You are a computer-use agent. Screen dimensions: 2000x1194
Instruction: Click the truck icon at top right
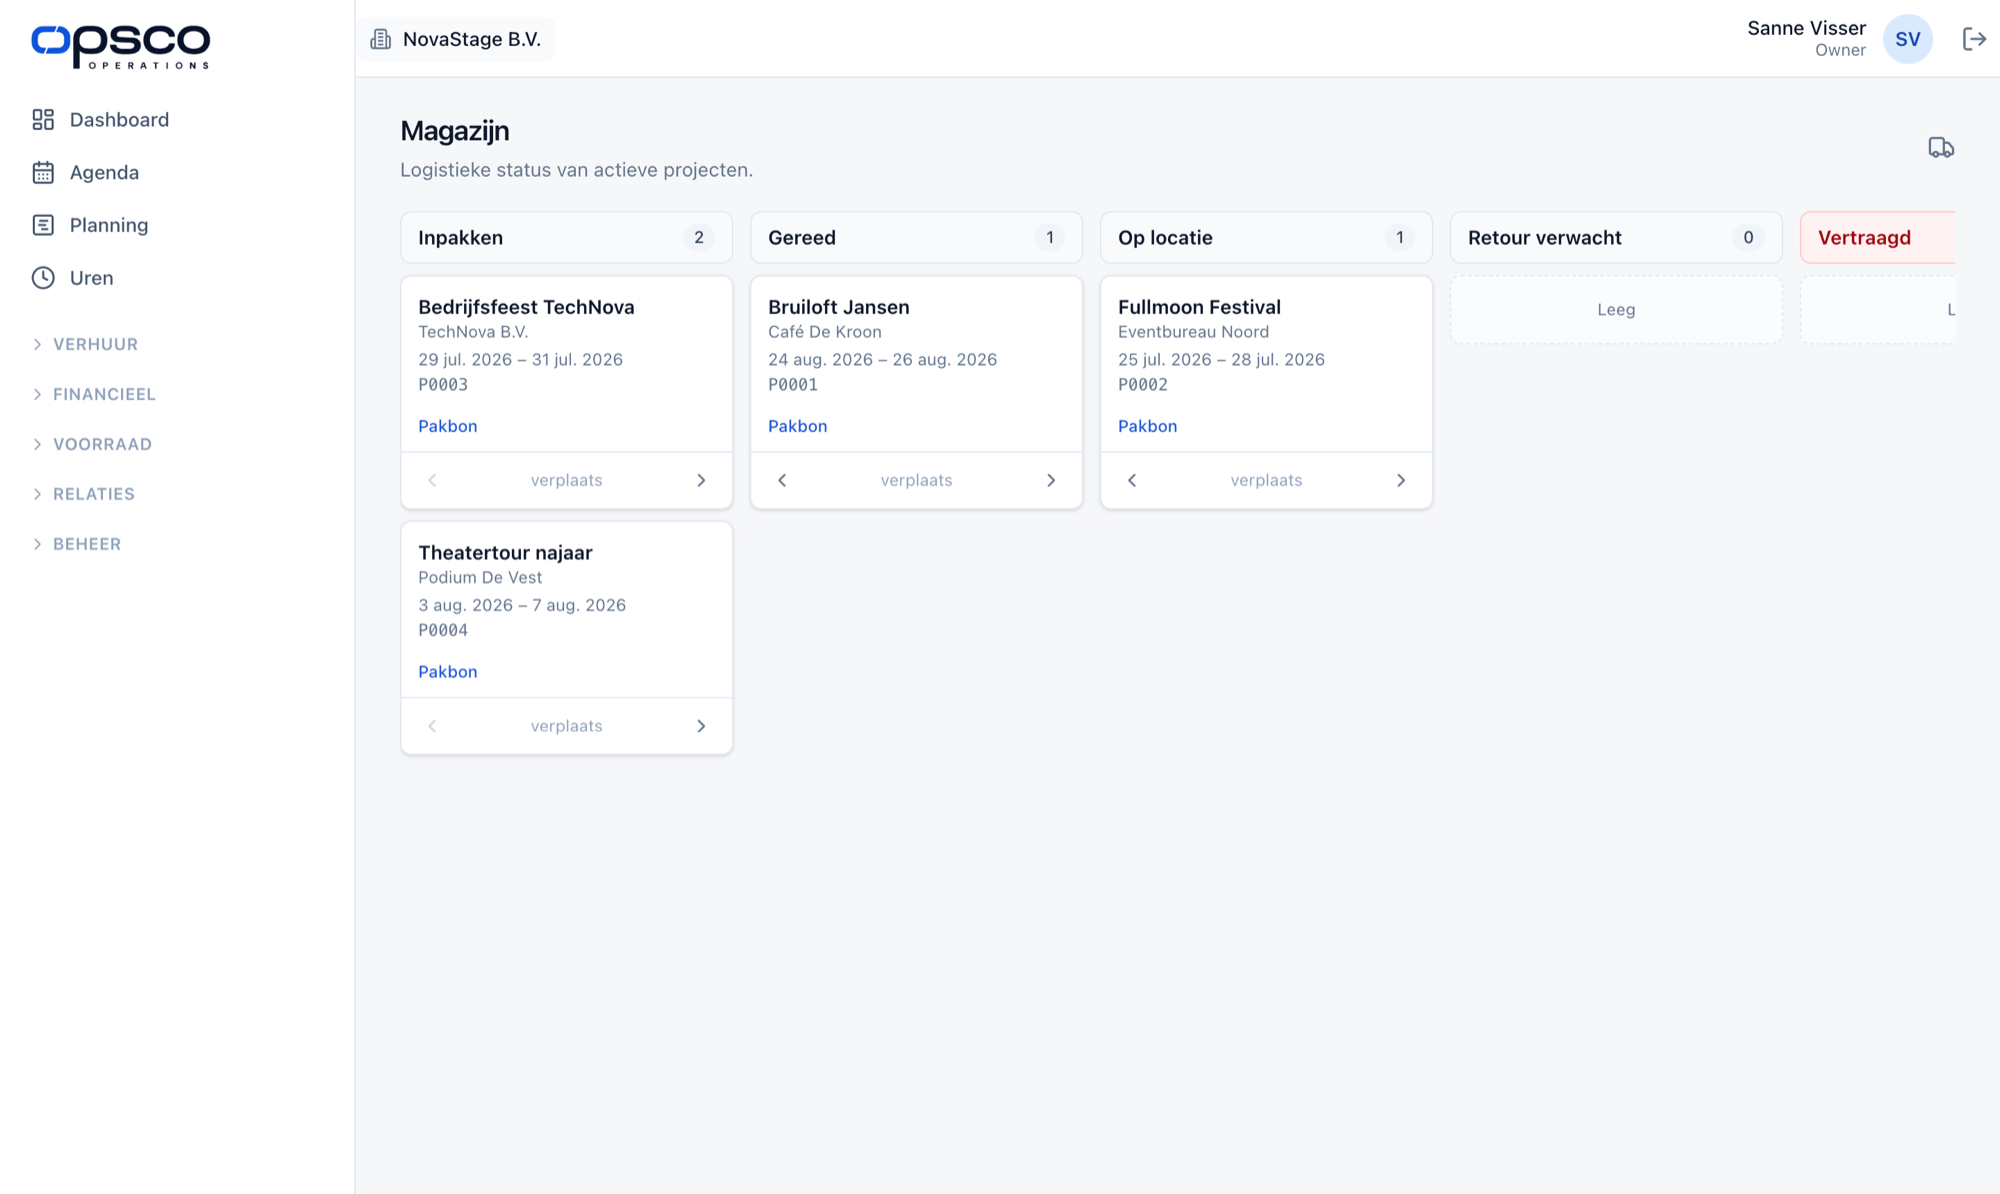click(x=1941, y=148)
